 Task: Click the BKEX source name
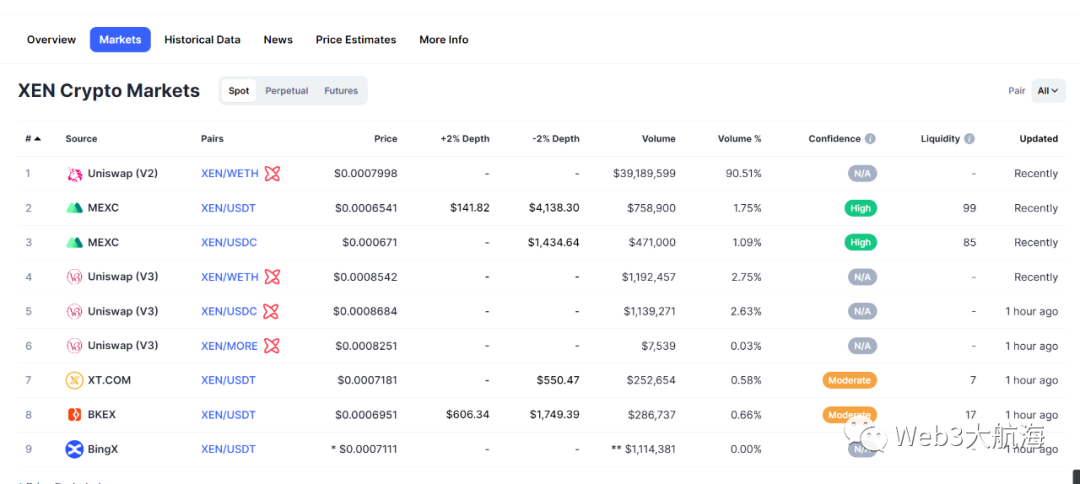tap(102, 414)
